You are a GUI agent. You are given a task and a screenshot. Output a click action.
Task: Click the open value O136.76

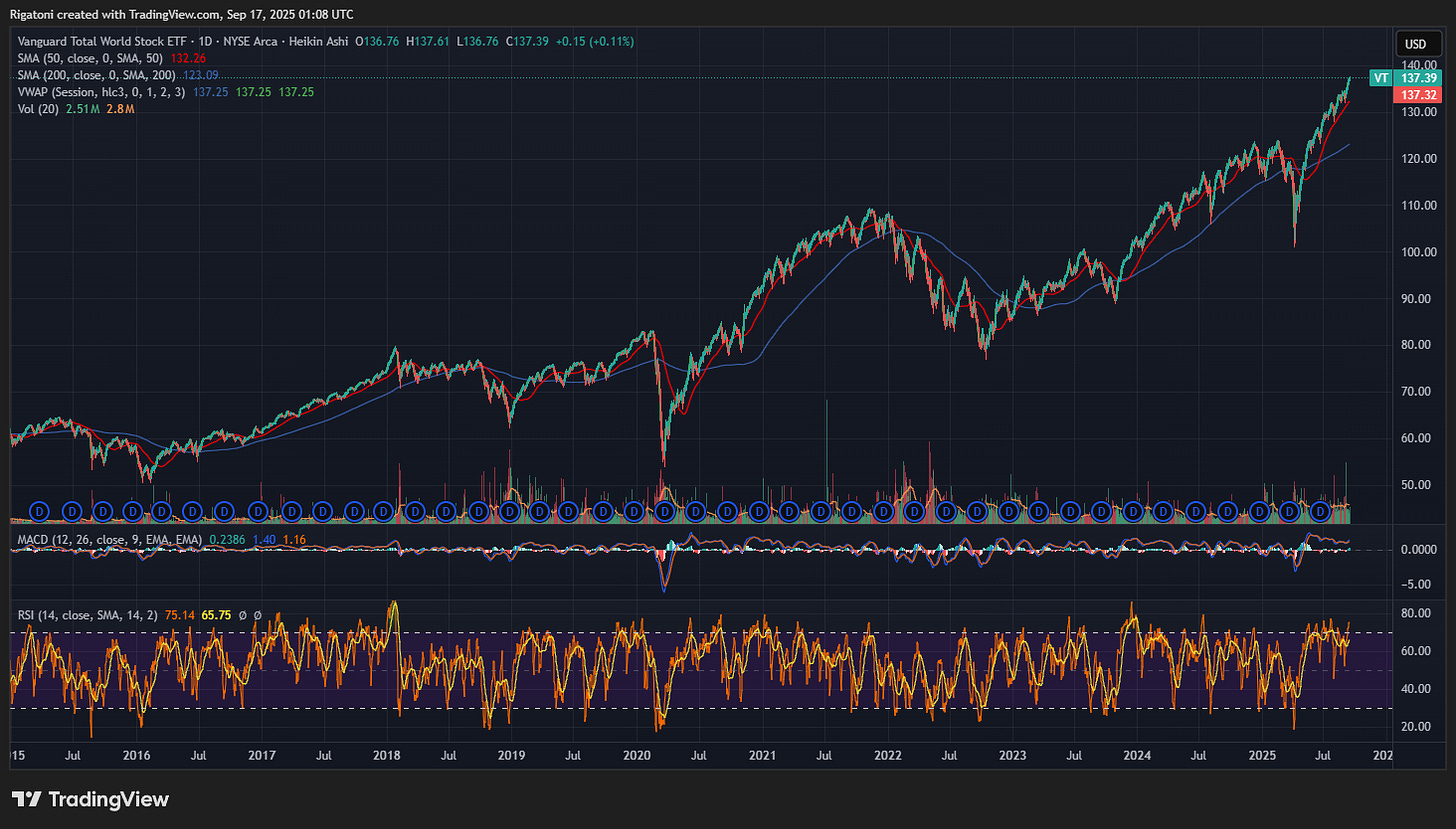click(x=376, y=41)
